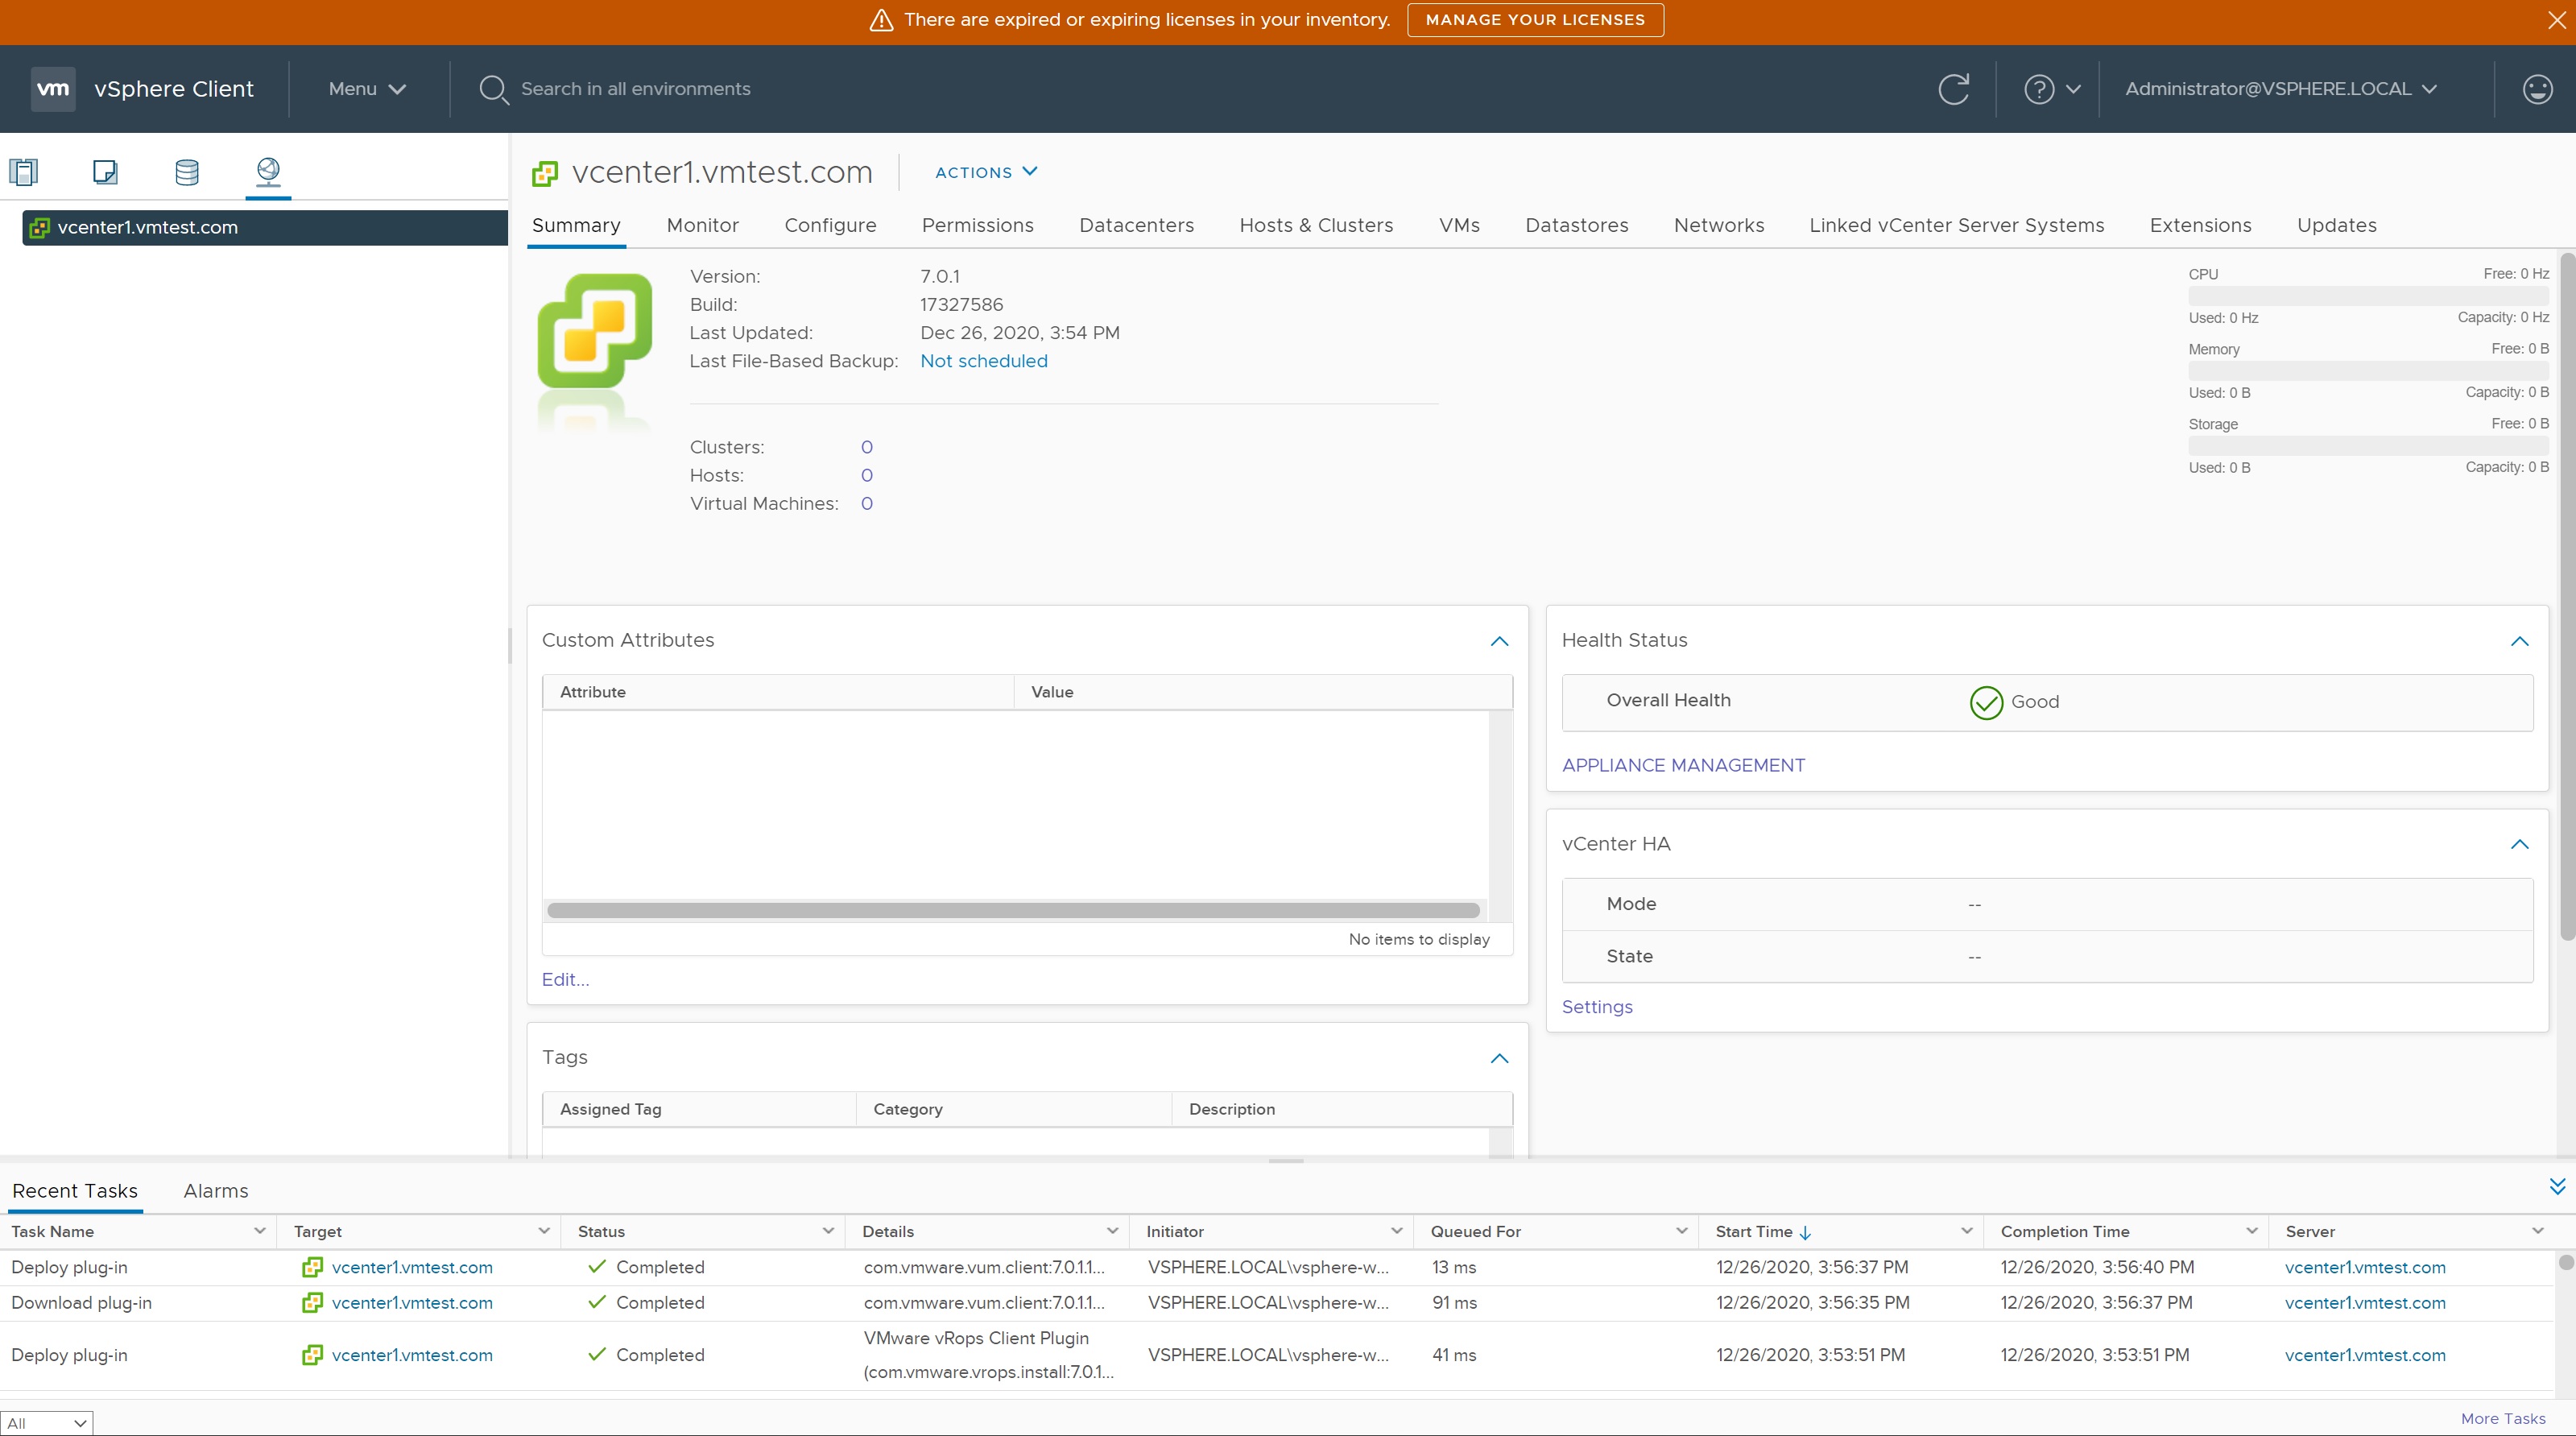
Task: Open the help question mark menu
Action: [x=2052, y=90]
